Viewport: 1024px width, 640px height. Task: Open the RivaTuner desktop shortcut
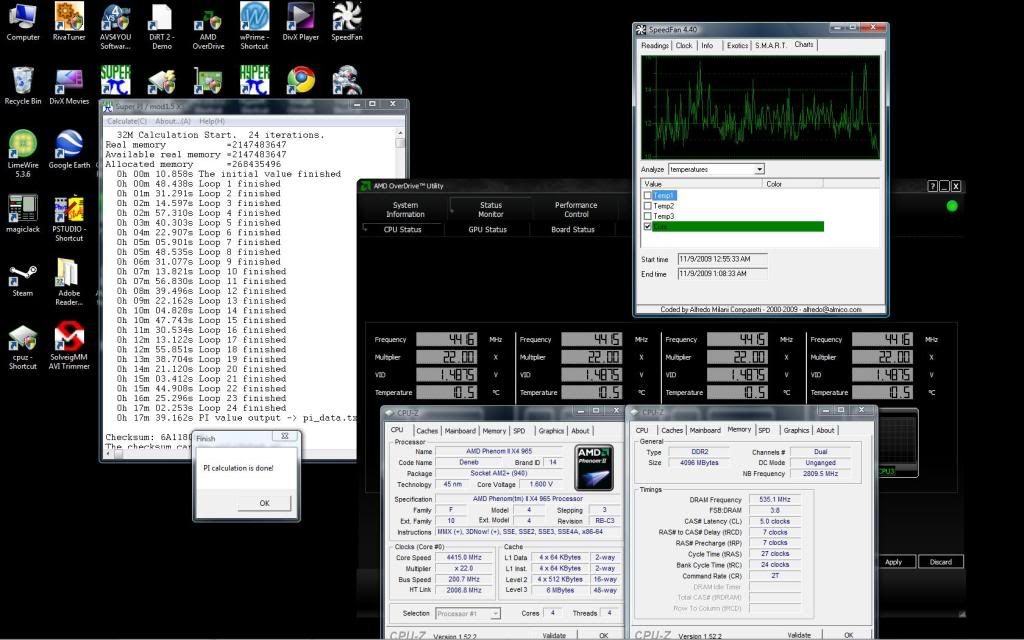tap(69, 17)
